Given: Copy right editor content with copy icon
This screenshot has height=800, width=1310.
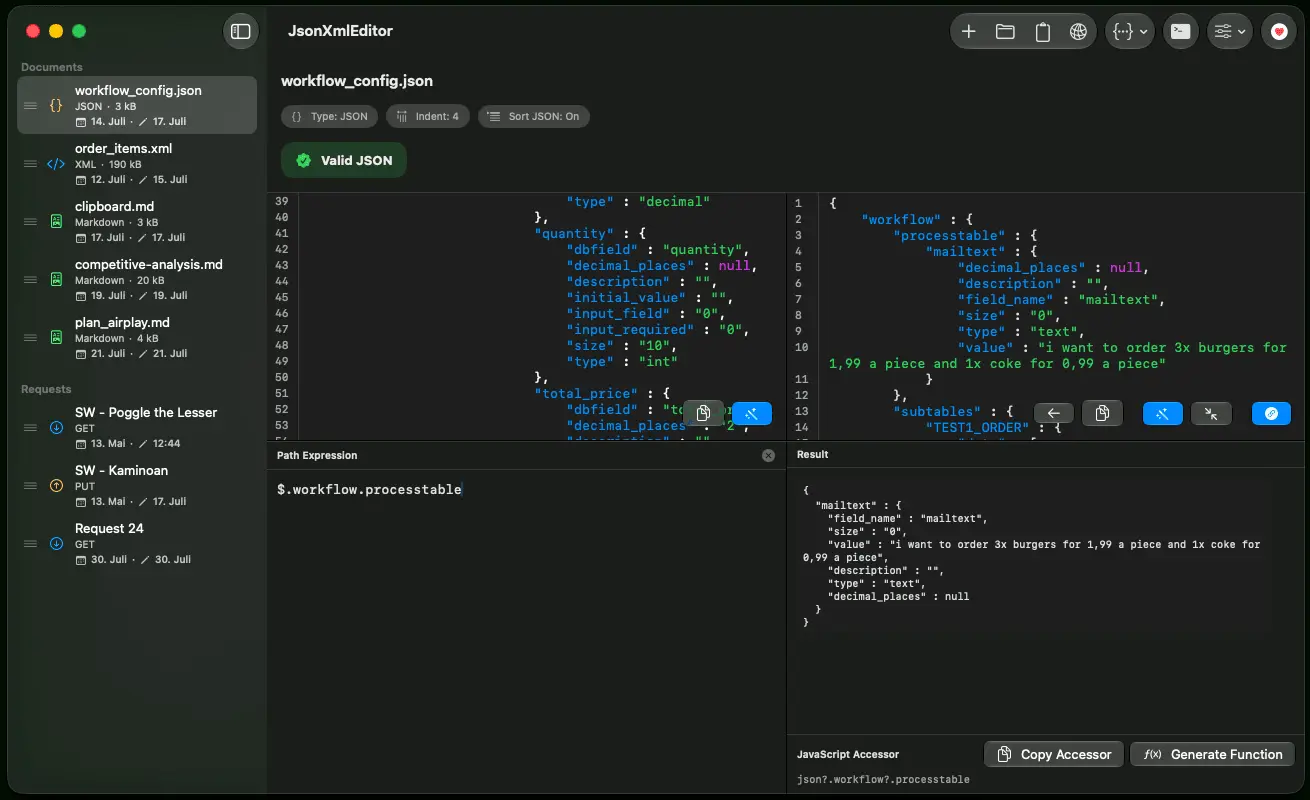Looking at the screenshot, I should [x=1102, y=413].
